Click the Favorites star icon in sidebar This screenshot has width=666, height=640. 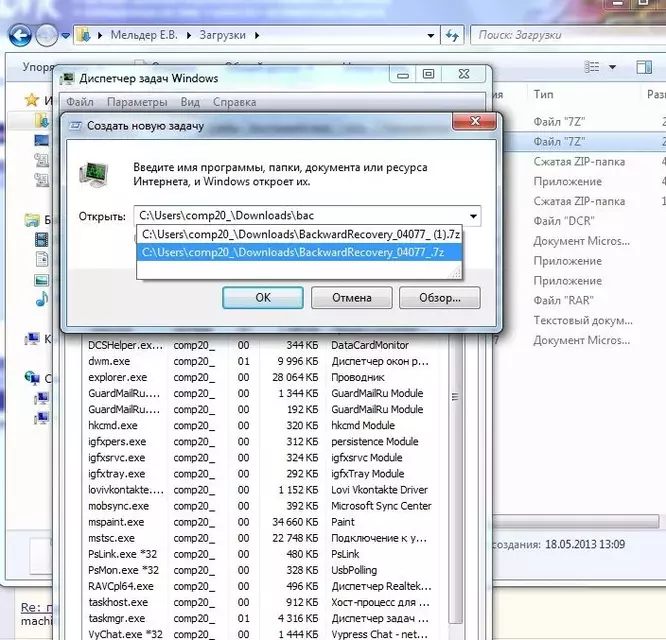32,100
